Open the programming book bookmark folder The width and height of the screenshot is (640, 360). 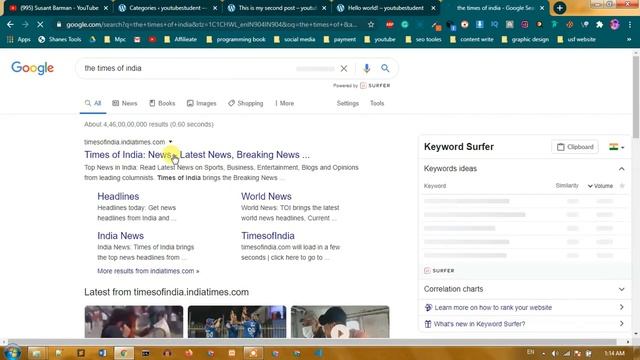pyautogui.click(x=236, y=40)
